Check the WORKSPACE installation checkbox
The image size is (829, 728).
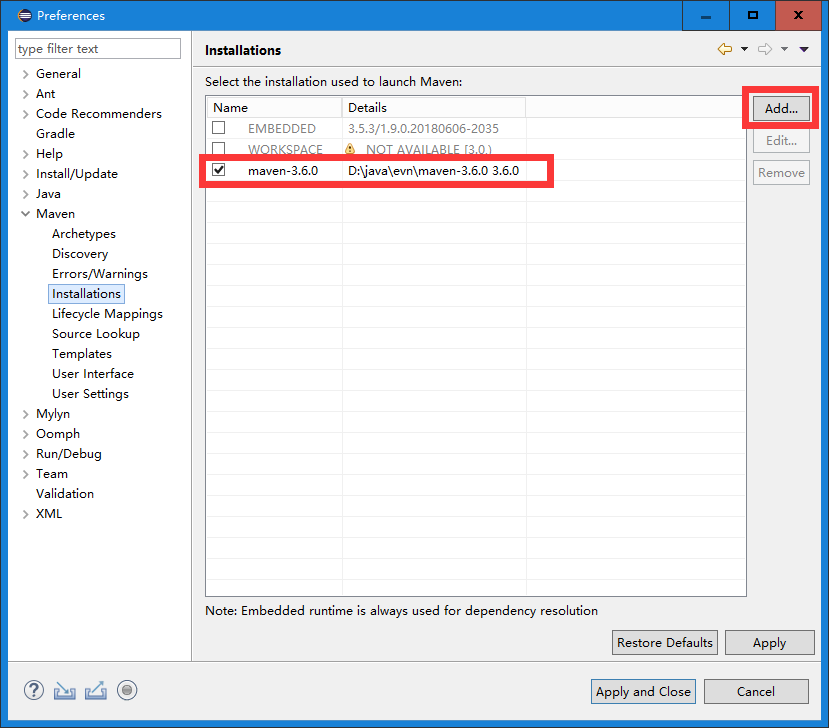pos(218,148)
